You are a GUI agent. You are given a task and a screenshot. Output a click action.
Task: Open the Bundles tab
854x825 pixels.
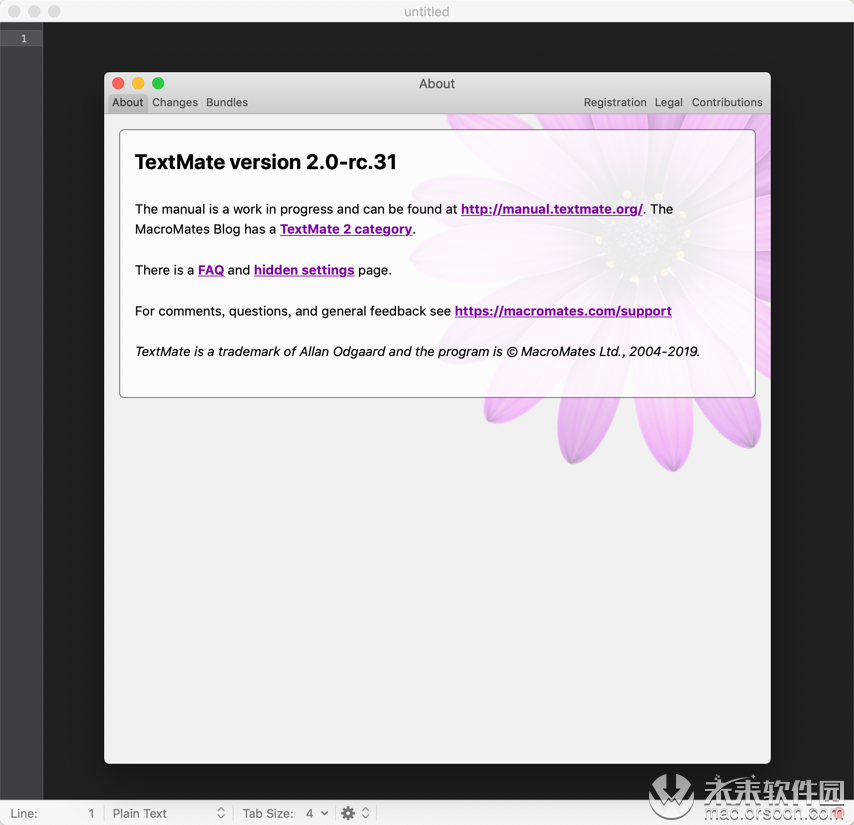(x=227, y=102)
